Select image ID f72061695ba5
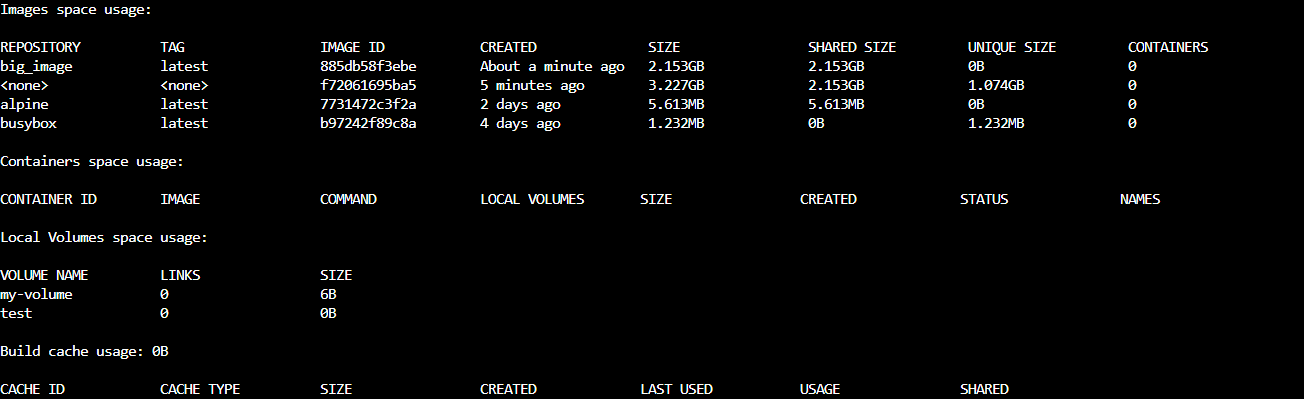 (368, 85)
